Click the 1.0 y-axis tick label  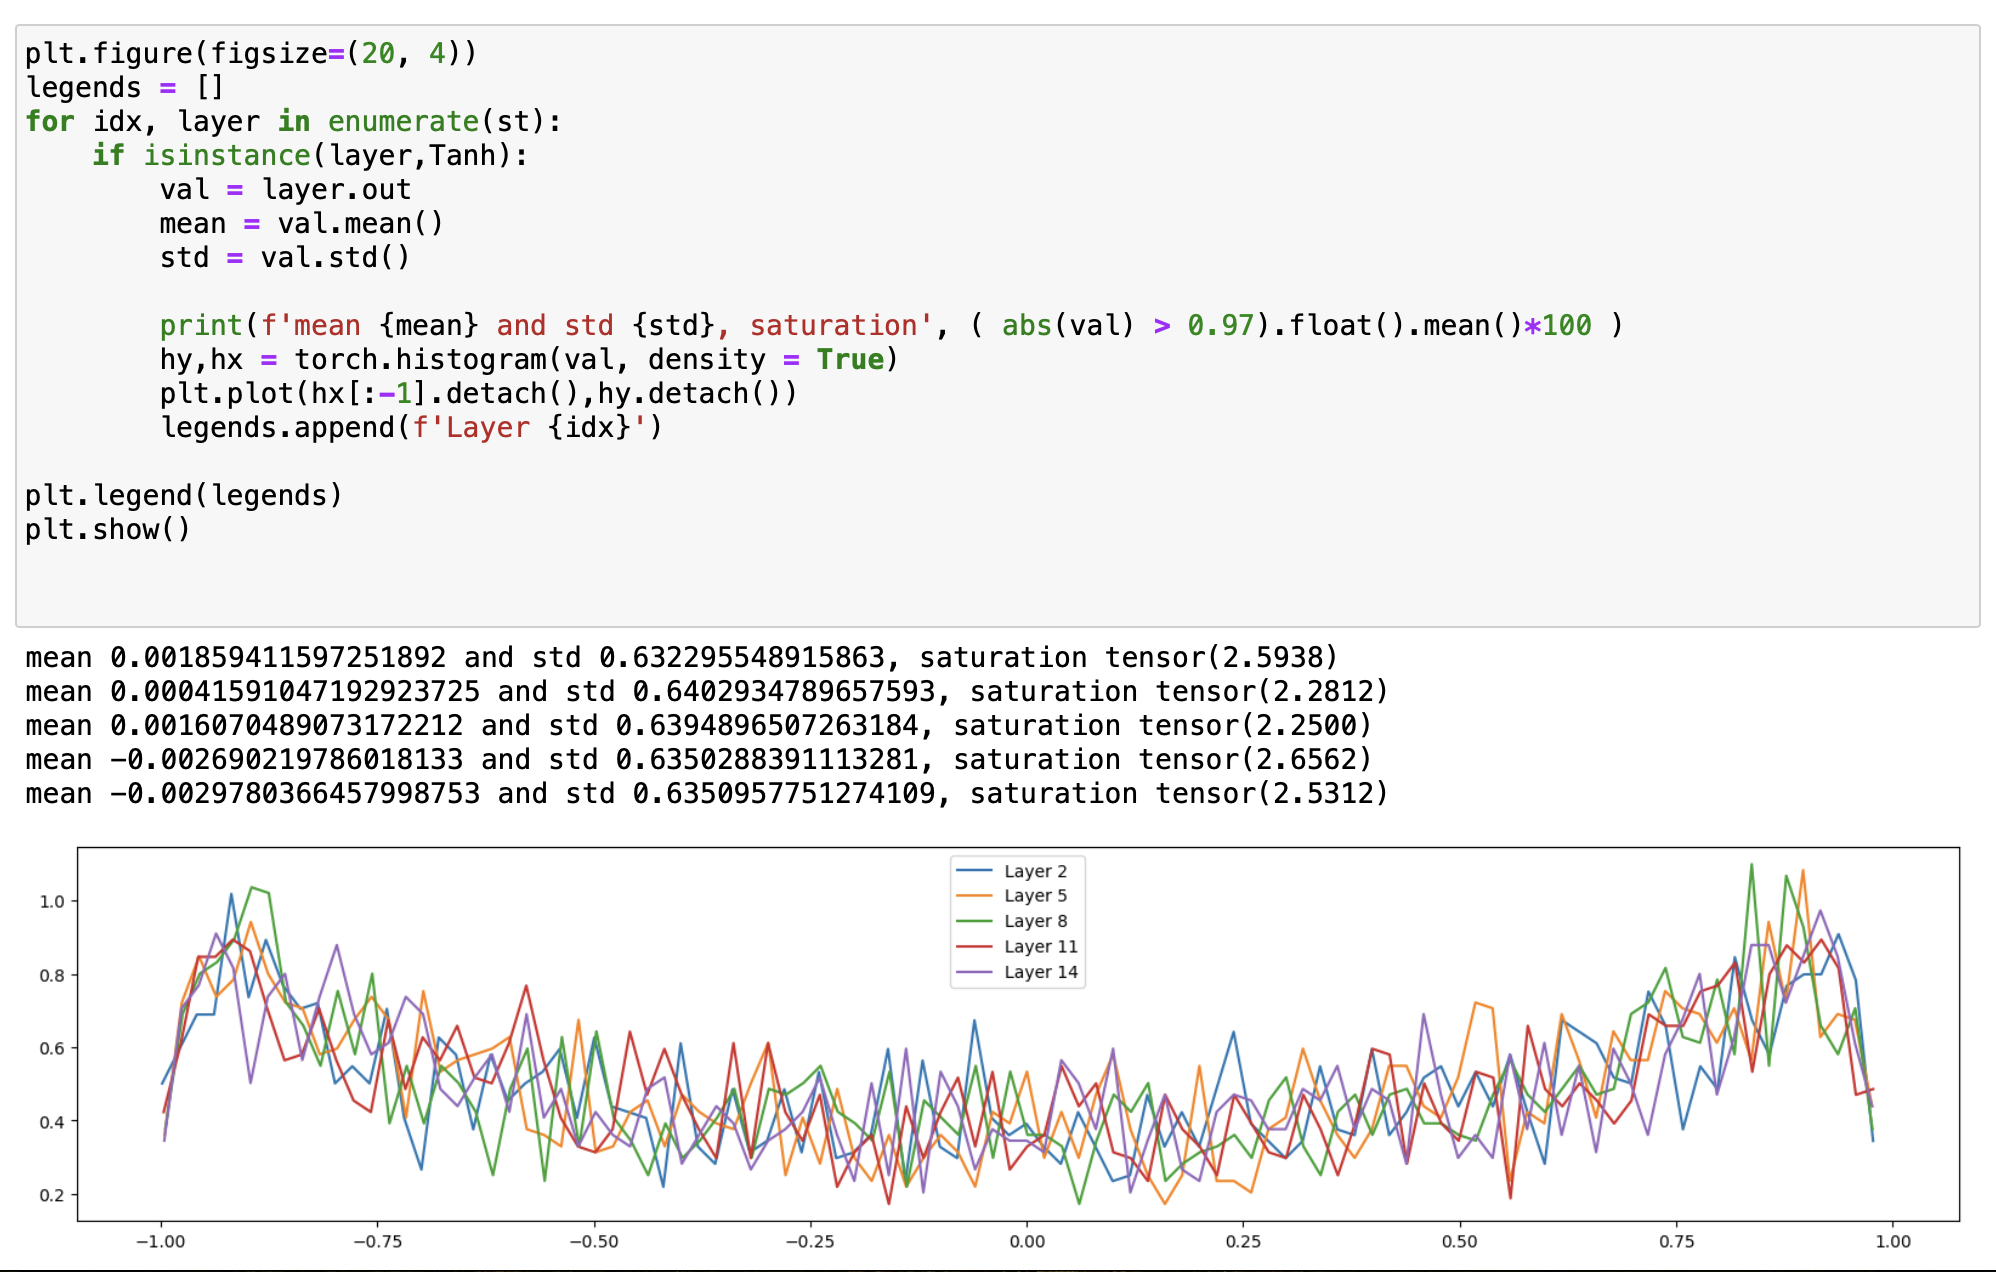(52, 901)
